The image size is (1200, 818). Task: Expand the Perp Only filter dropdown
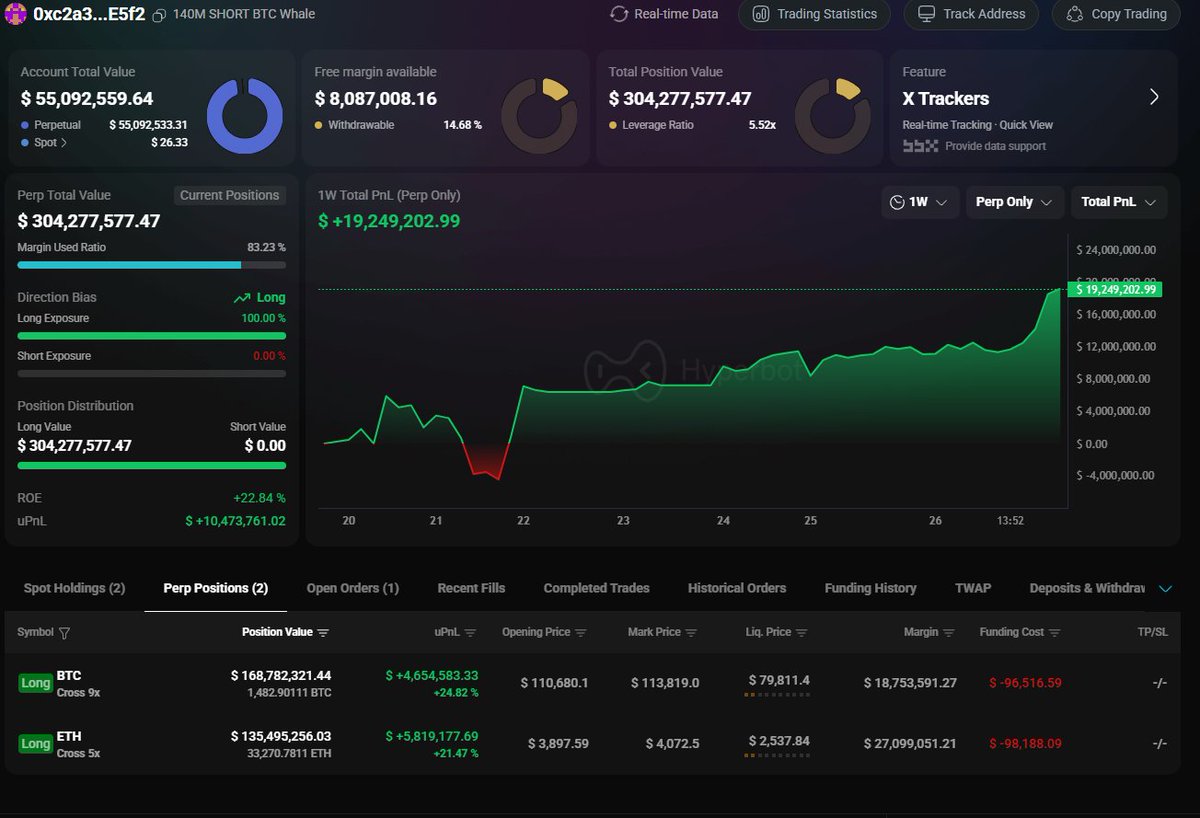click(1014, 201)
